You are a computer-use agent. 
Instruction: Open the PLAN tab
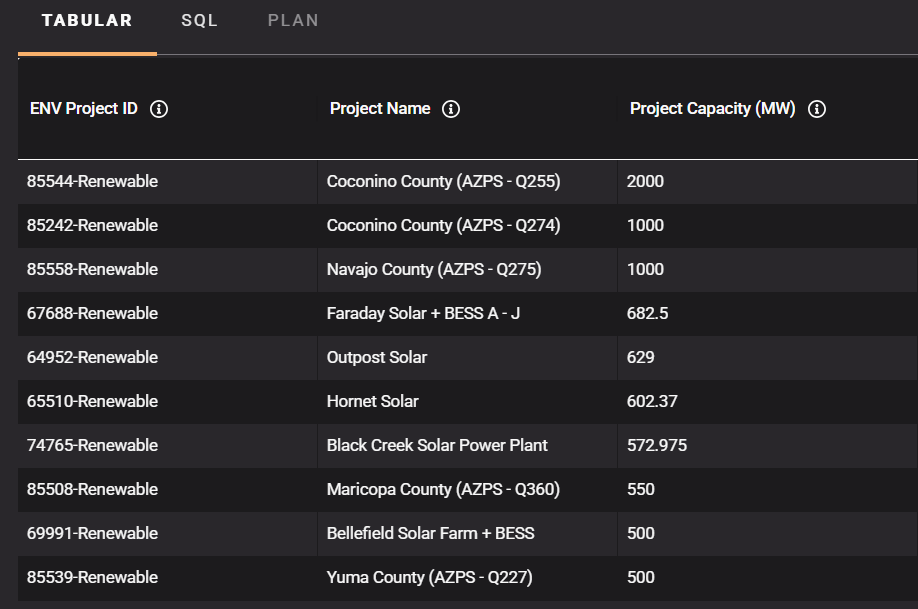pyautogui.click(x=293, y=21)
